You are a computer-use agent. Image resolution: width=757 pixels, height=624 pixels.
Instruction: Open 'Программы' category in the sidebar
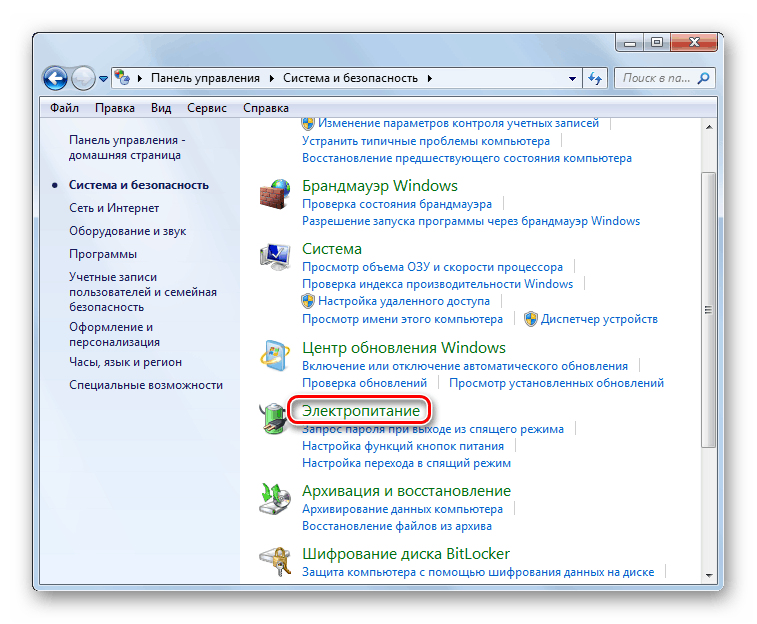tap(103, 254)
